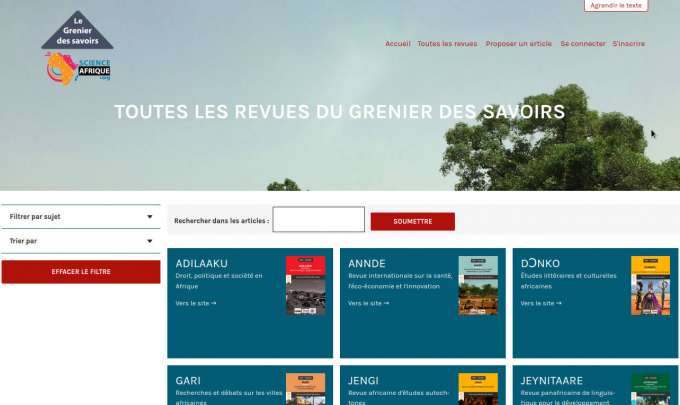
Task: Expand the Filtrer par sujet dropdown
Action: tap(81, 216)
